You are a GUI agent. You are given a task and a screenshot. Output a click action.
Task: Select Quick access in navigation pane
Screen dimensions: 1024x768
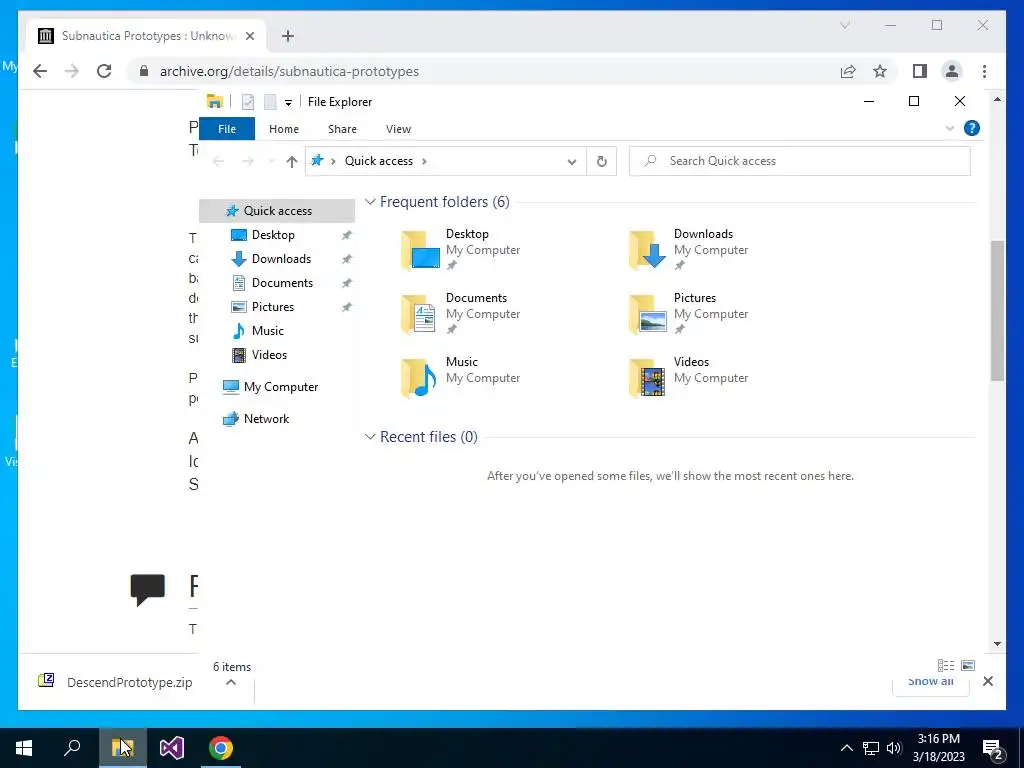click(x=277, y=211)
